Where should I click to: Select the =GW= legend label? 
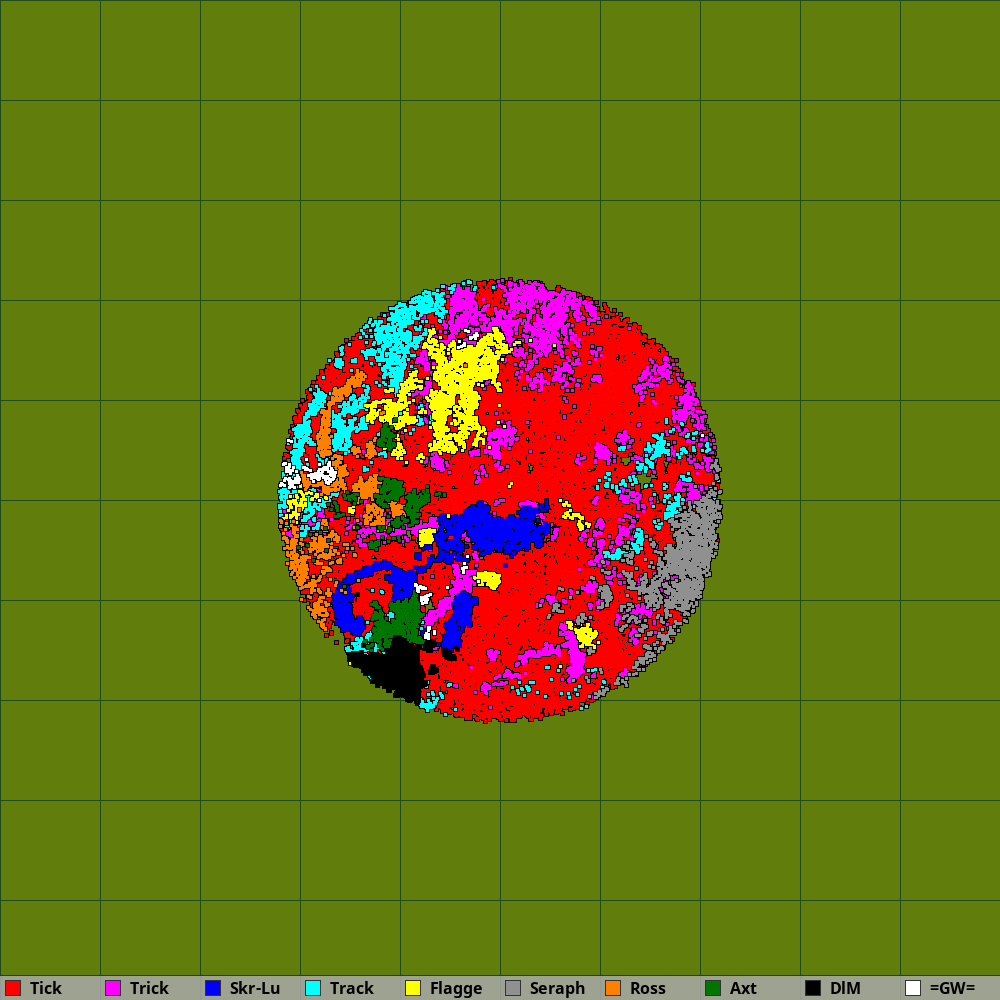[953, 988]
